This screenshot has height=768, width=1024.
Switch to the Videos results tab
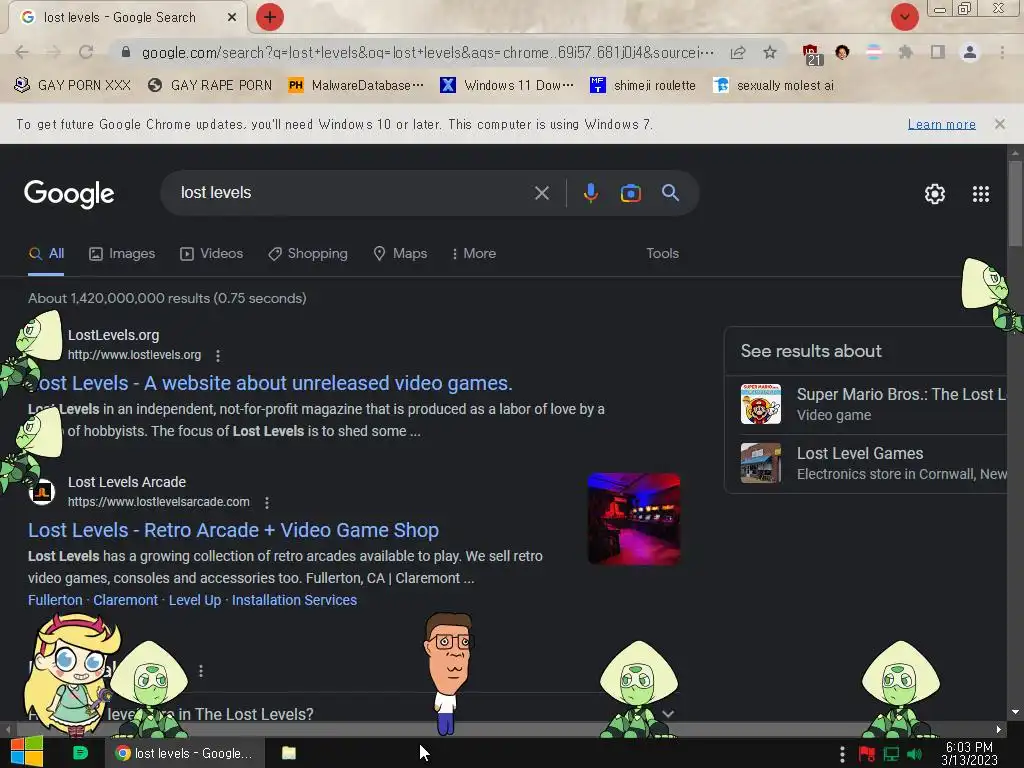coord(212,253)
